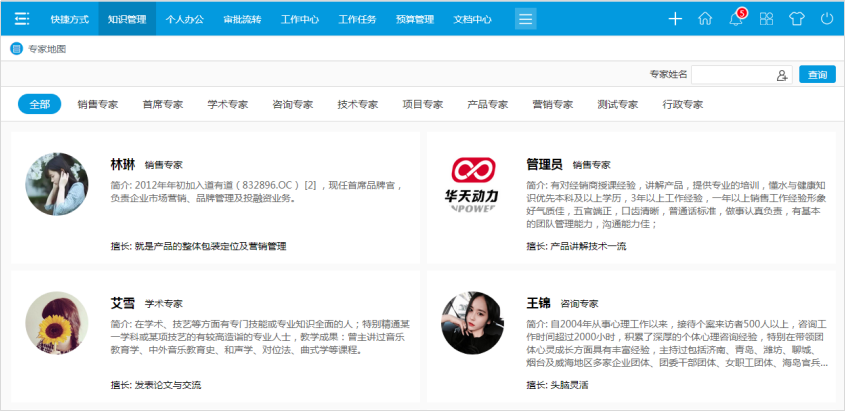This screenshot has width=846, height=412.
Task: Switch to 行政专家 filter
Action: pyautogui.click(x=682, y=104)
